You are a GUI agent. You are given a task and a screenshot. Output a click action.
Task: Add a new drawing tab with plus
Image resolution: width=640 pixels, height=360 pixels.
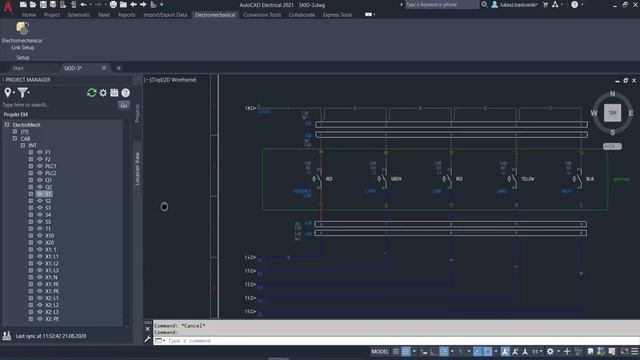point(118,68)
